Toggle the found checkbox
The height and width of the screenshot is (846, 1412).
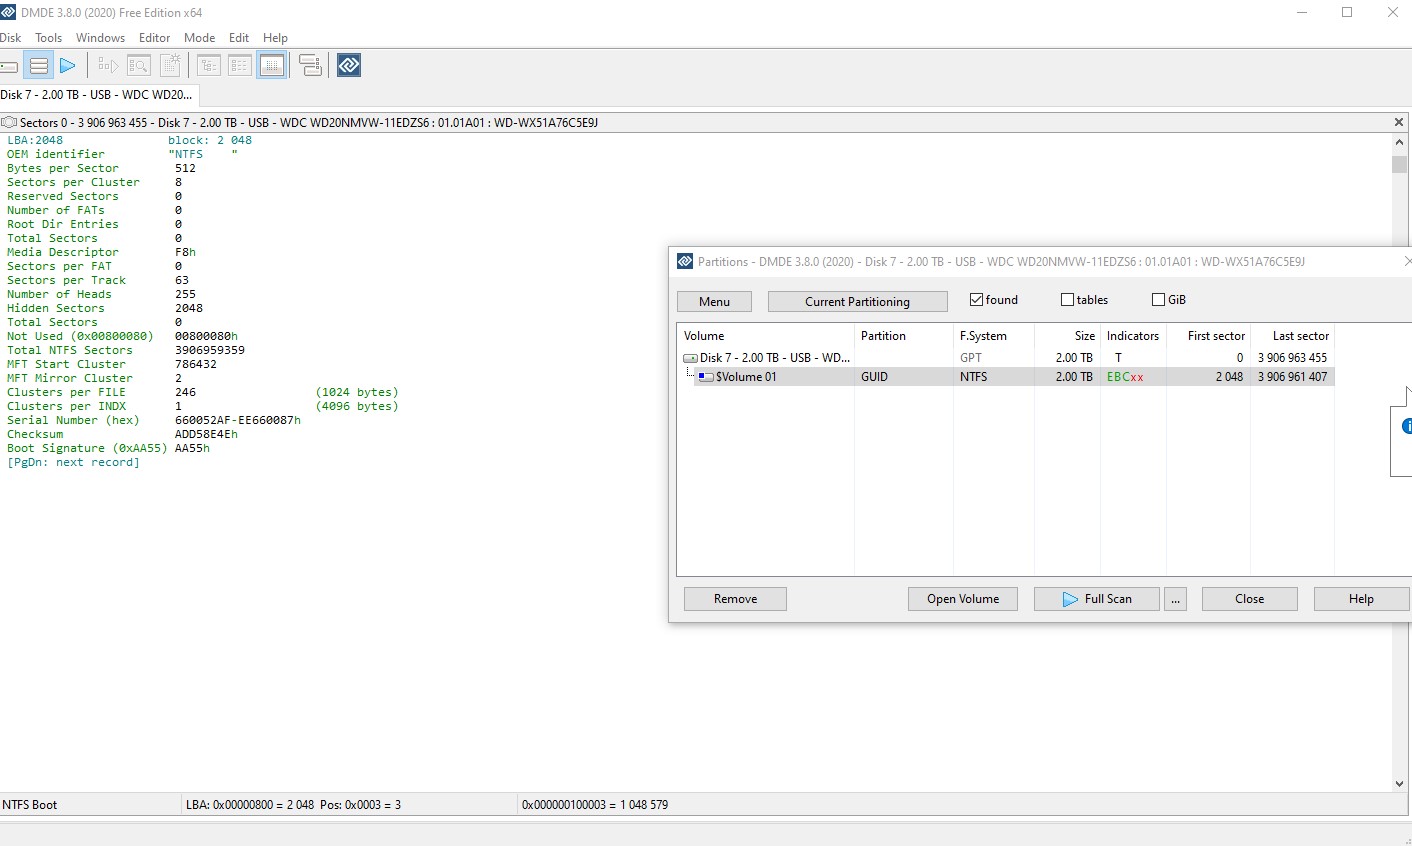[x=977, y=300]
